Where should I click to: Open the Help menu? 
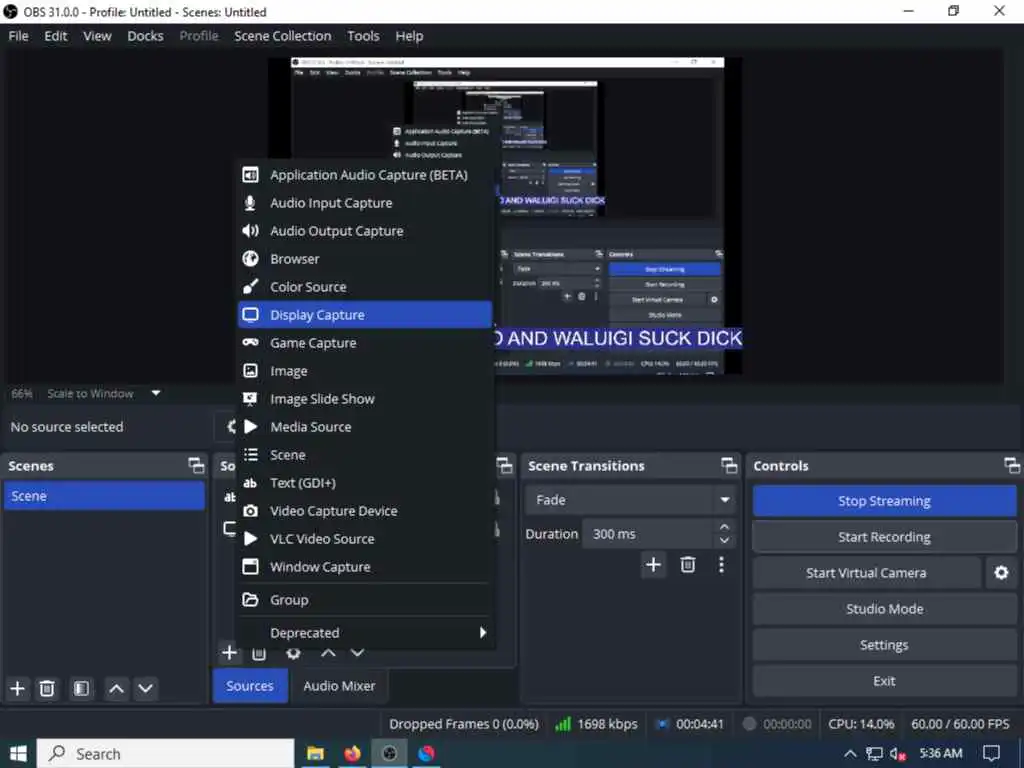(x=409, y=36)
